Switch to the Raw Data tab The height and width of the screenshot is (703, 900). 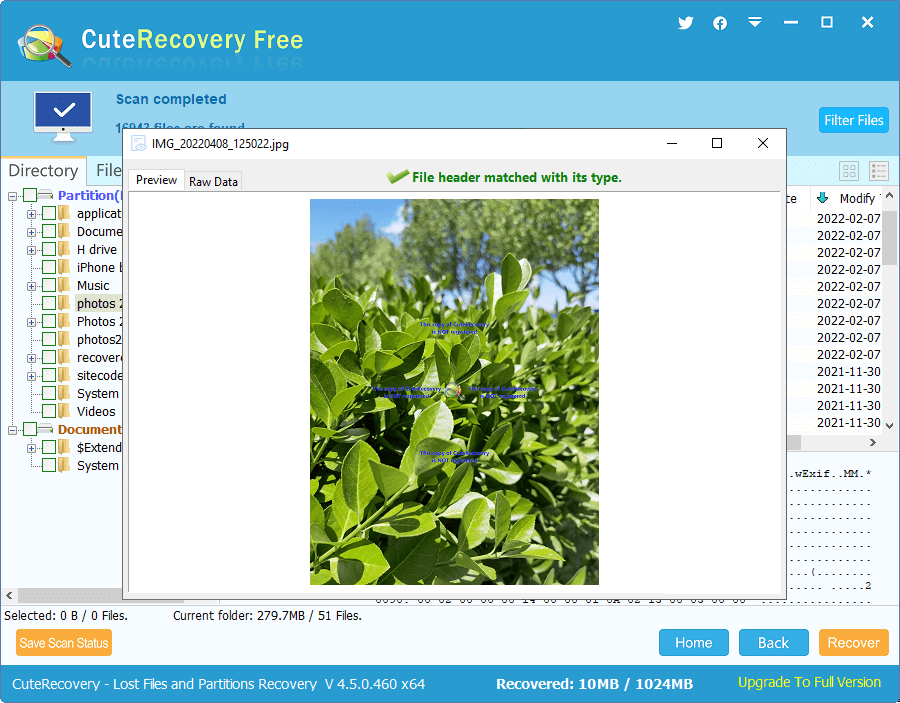point(213,181)
